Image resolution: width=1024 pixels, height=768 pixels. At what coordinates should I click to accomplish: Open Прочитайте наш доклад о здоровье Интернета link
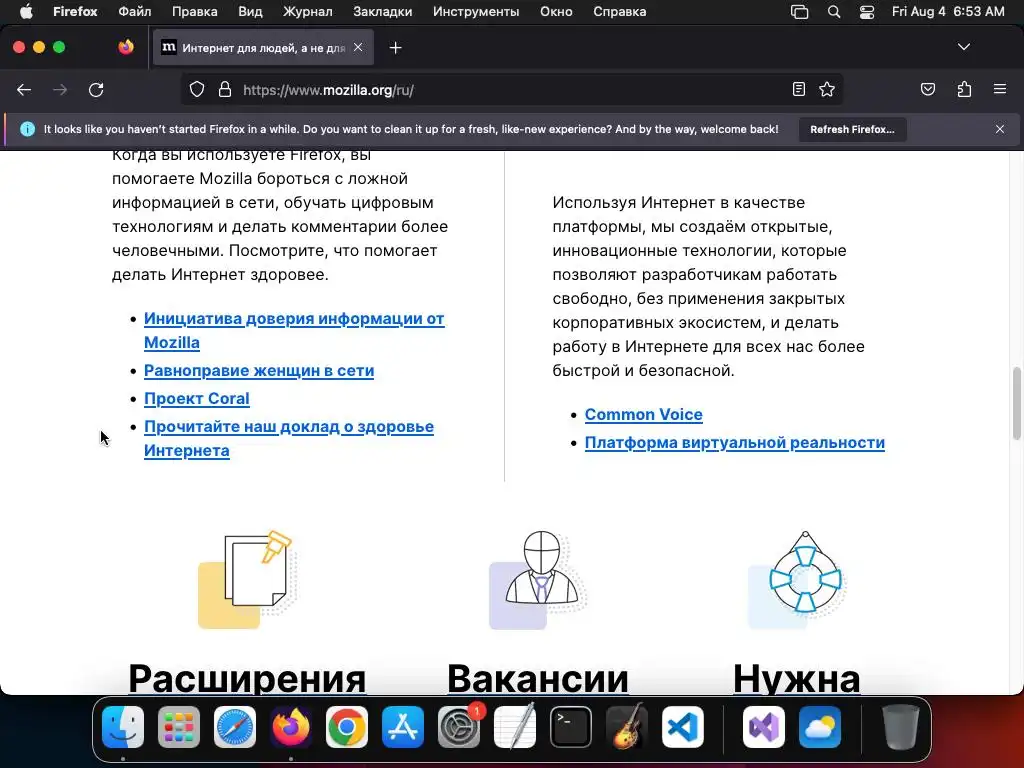[x=289, y=438]
